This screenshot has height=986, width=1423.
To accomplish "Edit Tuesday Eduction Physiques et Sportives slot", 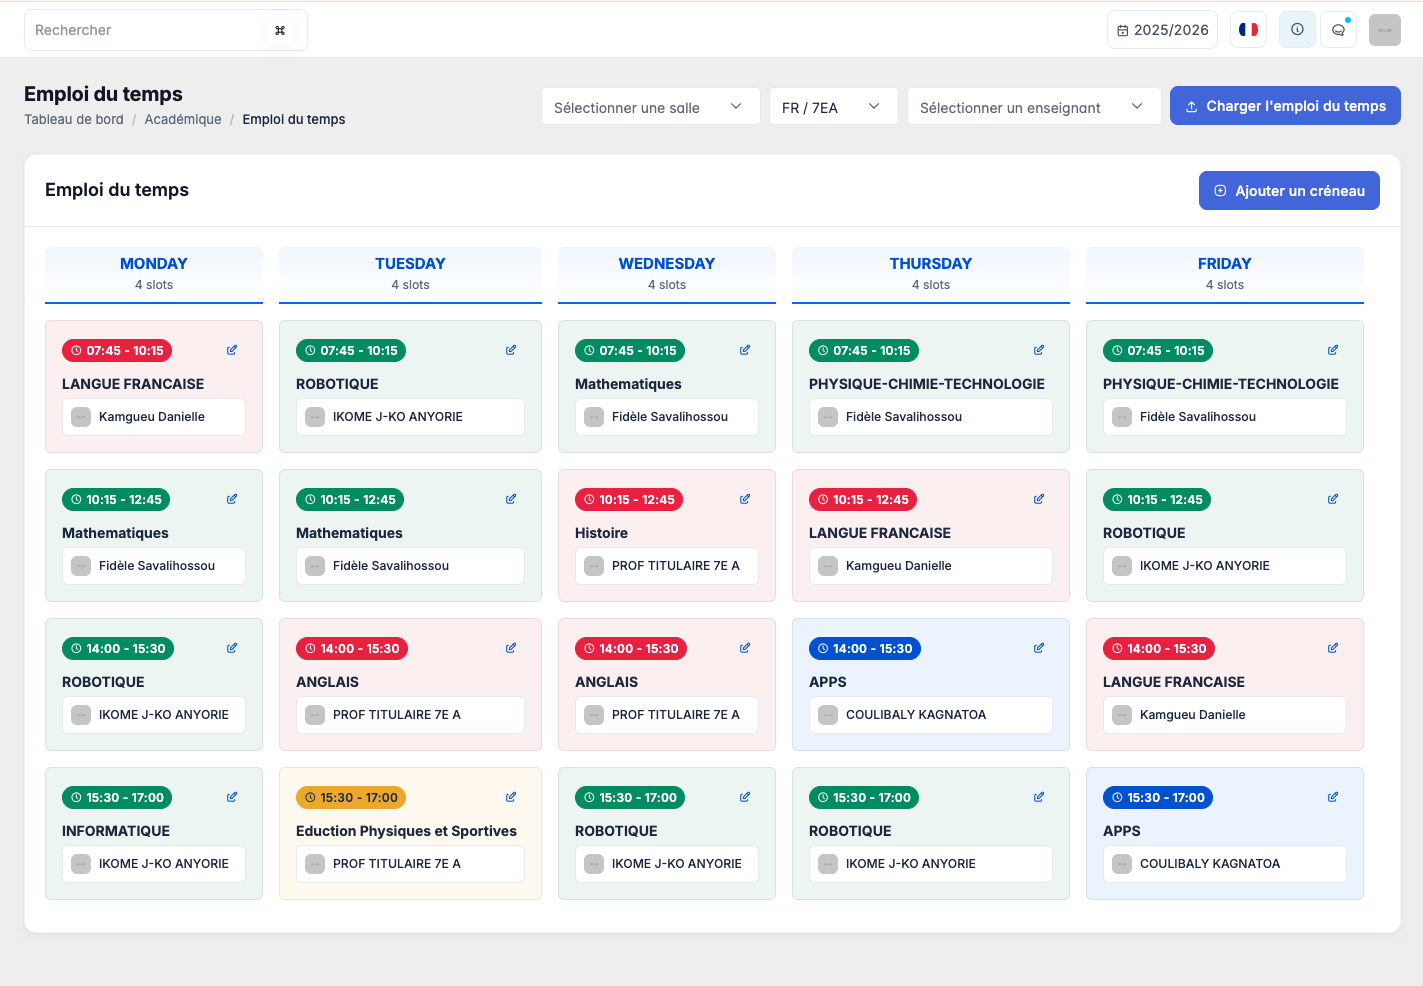I will [x=511, y=797].
